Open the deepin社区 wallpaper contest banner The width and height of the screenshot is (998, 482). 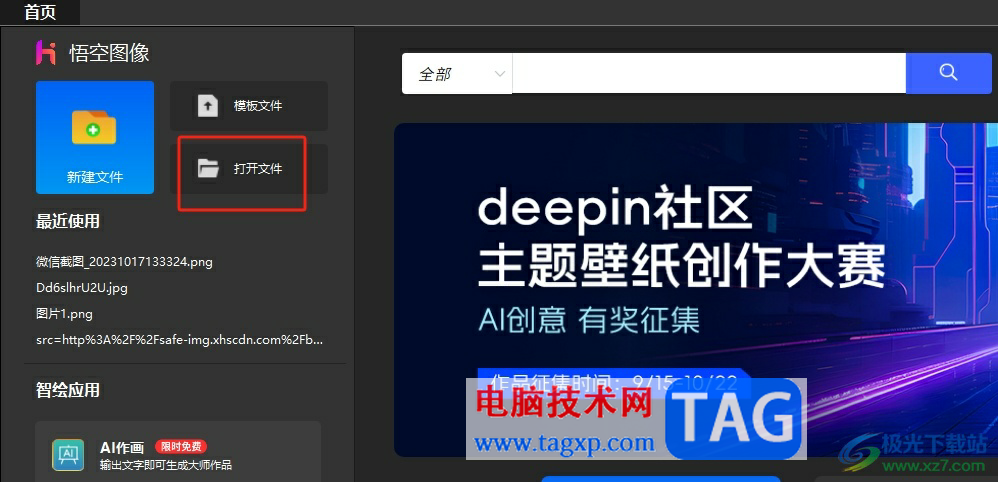pos(696,290)
